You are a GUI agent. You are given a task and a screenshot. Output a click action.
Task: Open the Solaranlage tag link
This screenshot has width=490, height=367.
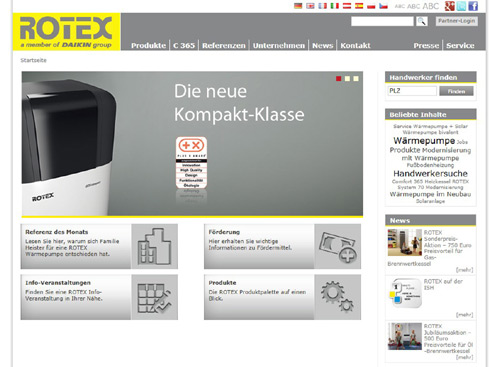pyautogui.click(x=430, y=201)
